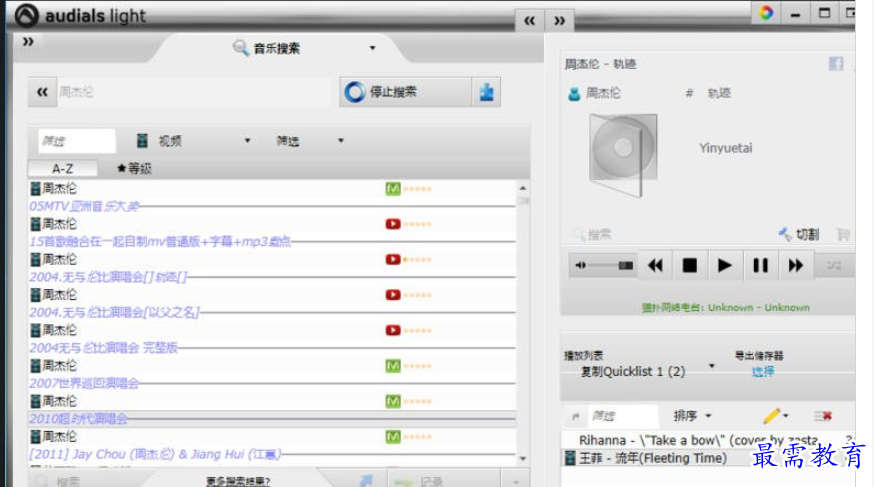Viewport: 874px width, 487px height.
Task: Click the delete playlist entries red X icon
Action: pos(823,416)
